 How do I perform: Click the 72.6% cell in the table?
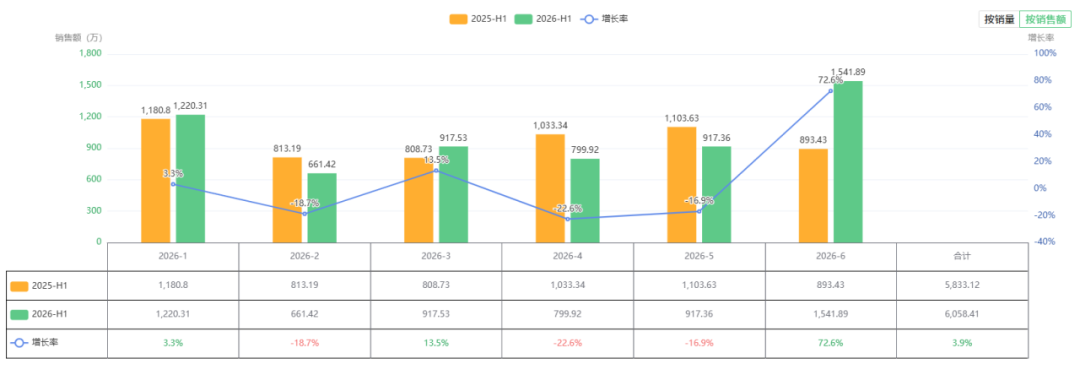831,343
